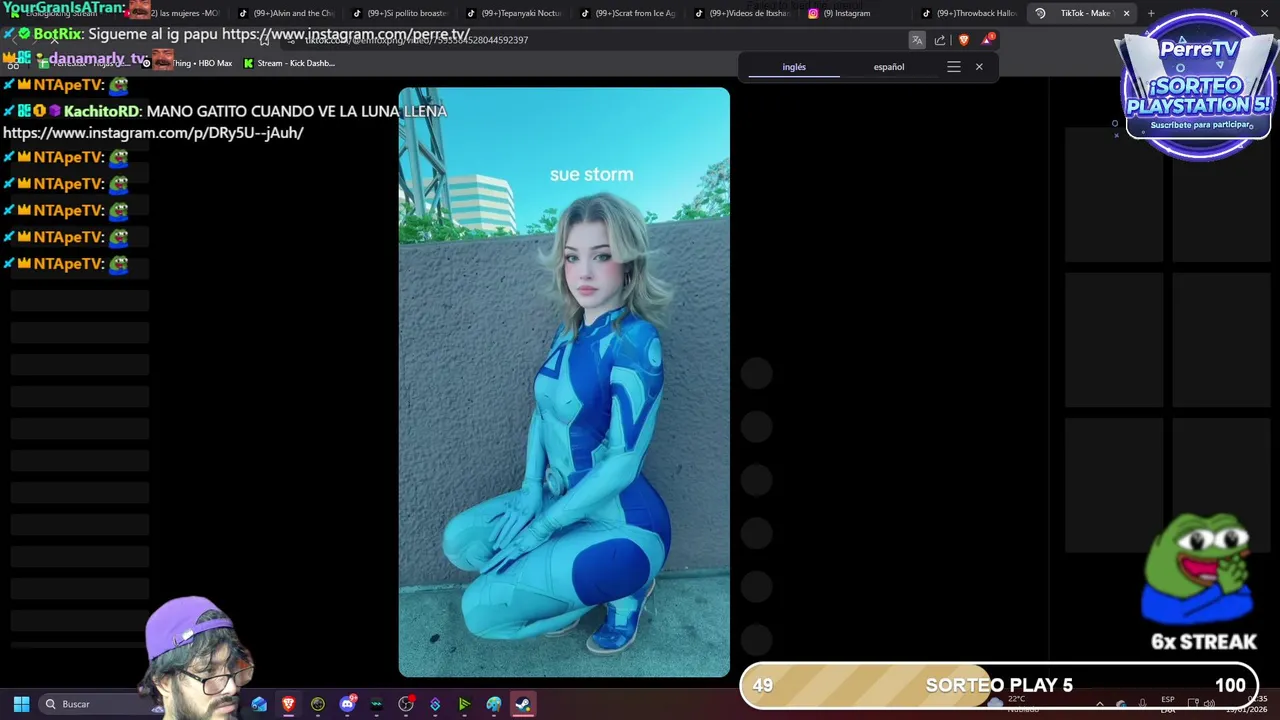Close the translate popup

coord(979,67)
